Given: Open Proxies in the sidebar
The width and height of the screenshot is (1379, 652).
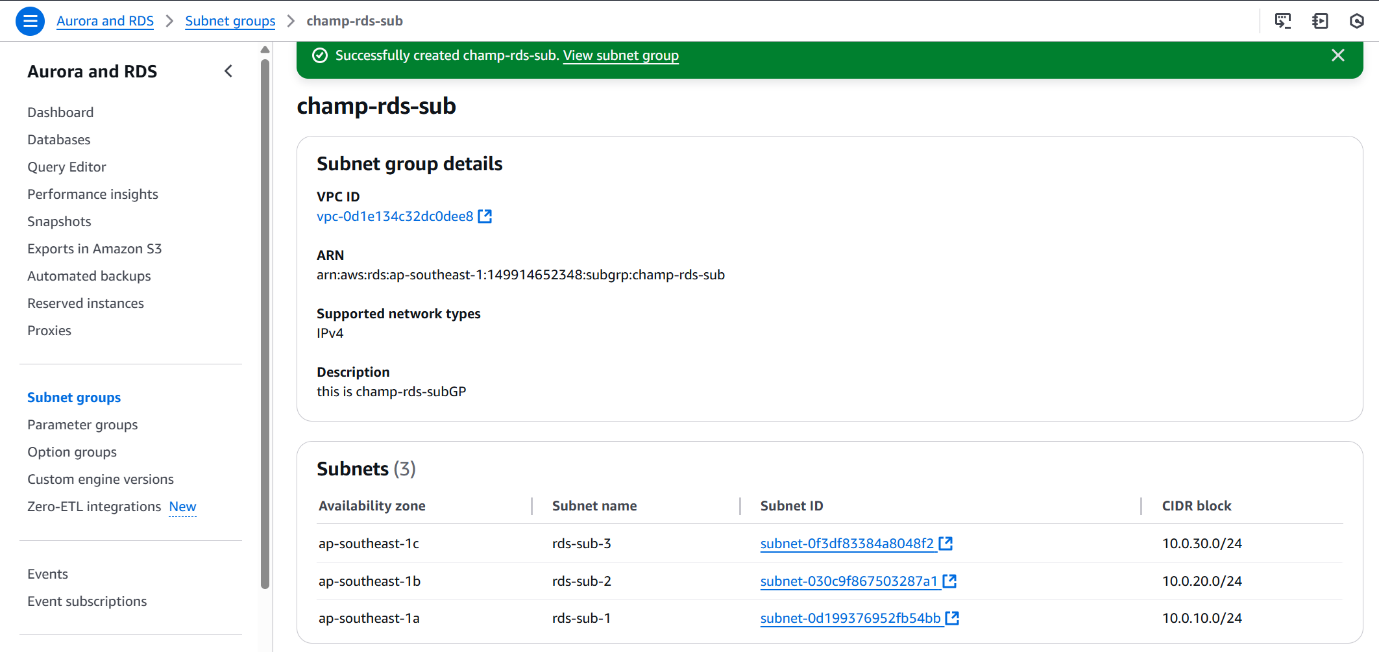Looking at the screenshot, I should coord(49,331).
